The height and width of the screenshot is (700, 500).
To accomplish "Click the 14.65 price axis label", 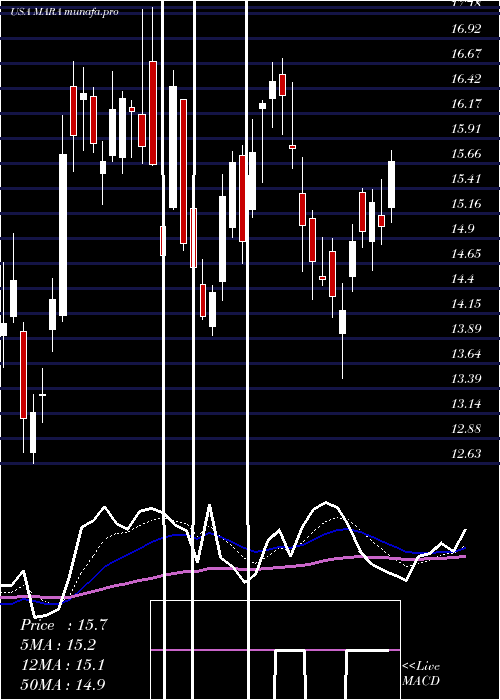I will 466,254.
